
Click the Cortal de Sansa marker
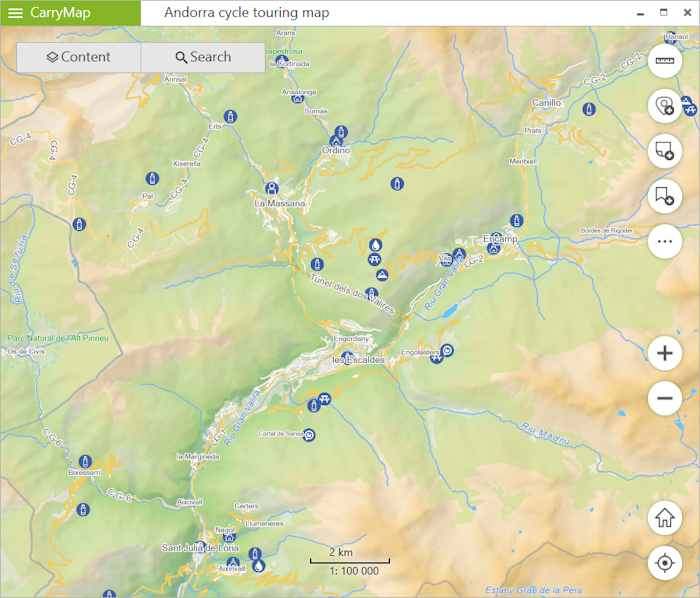tap(309, 435)
